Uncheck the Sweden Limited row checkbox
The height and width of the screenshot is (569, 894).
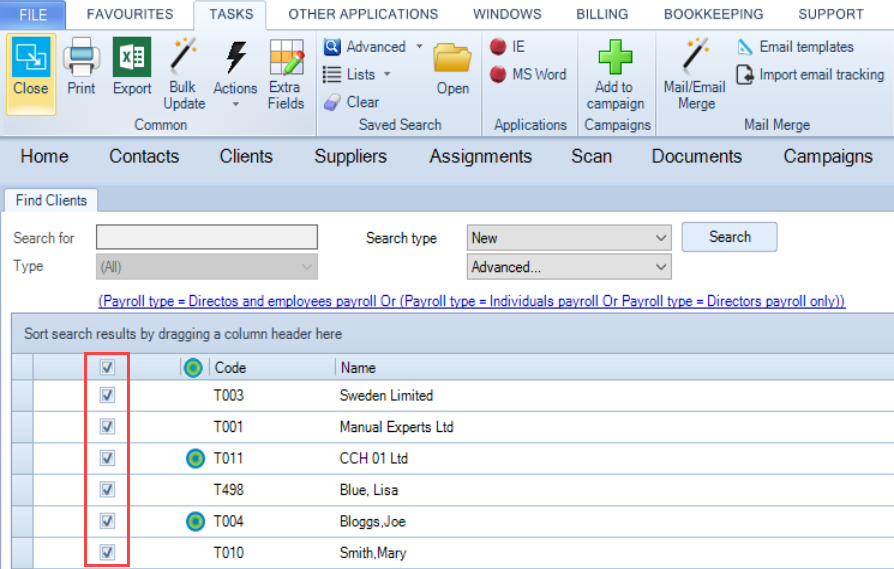pyautogui.click(x=107, y=395)
